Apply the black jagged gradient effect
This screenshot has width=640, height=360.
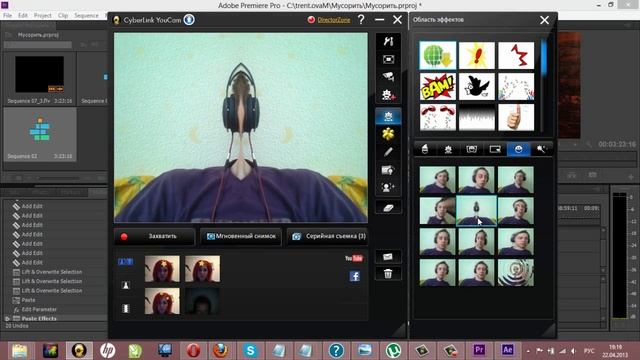click(x=477, y=117)
